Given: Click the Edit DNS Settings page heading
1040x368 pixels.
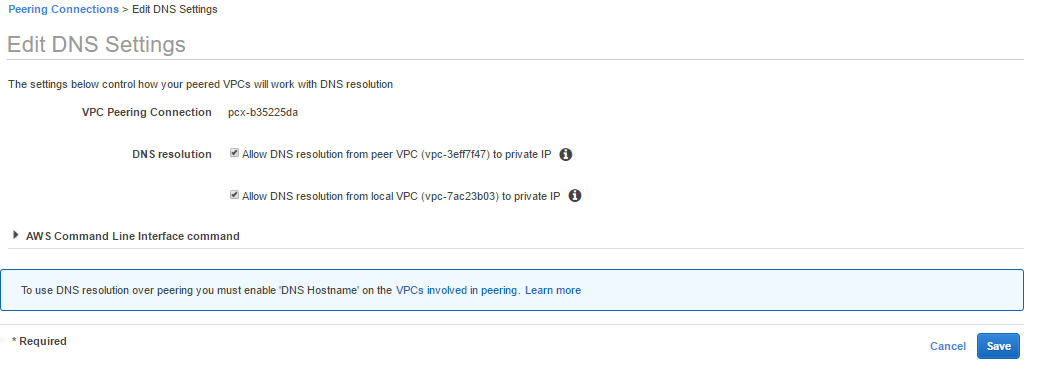Looking at the screenshot, I should [x=96, y=44].
